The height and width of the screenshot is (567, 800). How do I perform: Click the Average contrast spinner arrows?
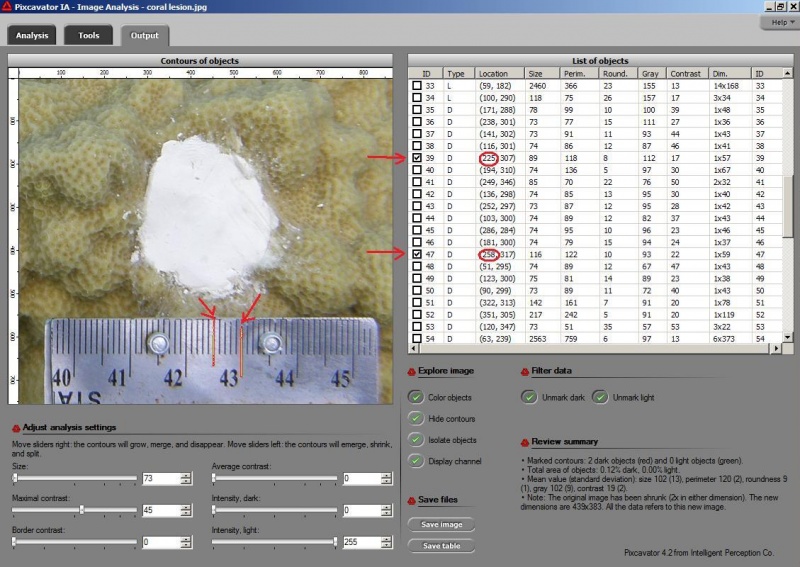387,478
